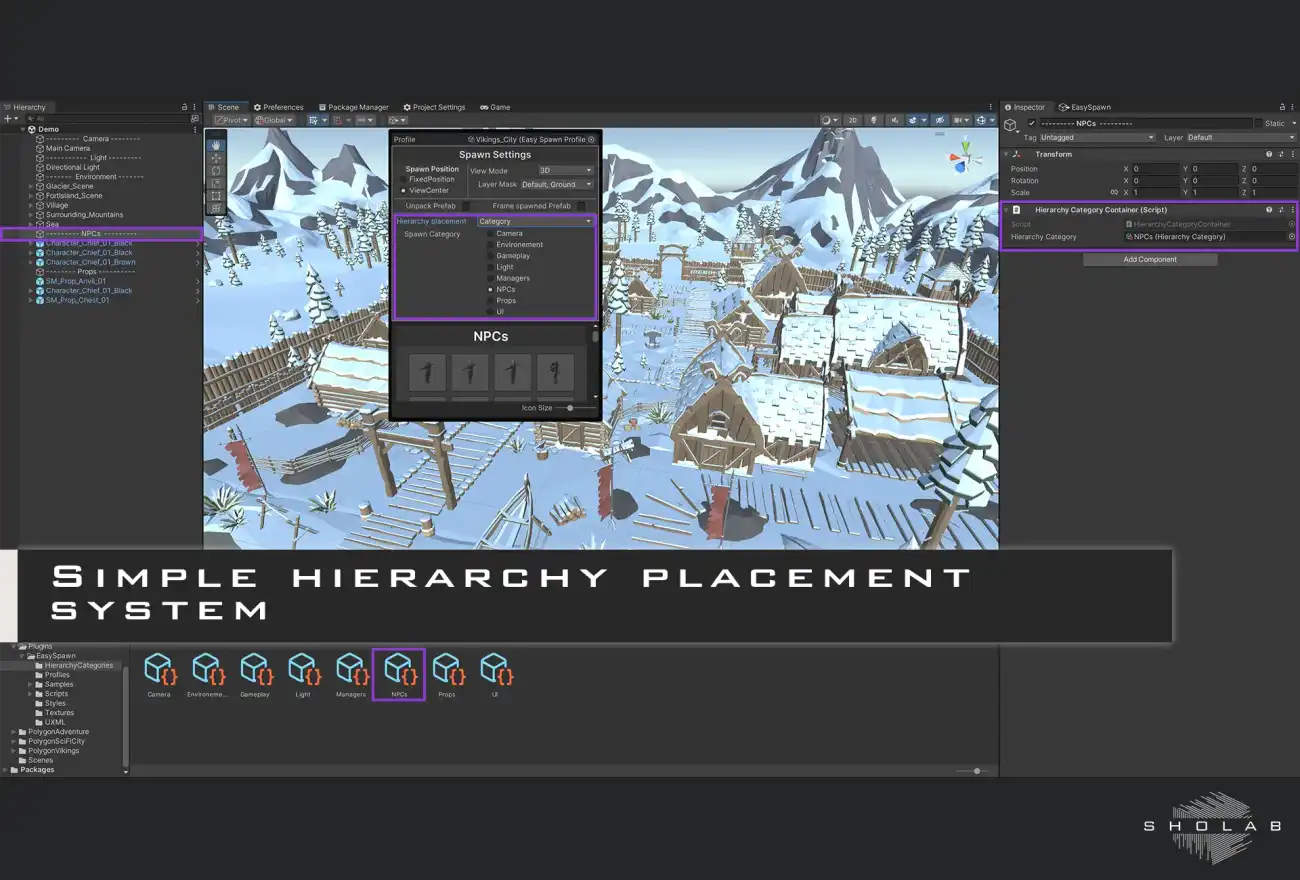
Task: Lock the Hierarchy panel
Action: (x=184, y=107)
